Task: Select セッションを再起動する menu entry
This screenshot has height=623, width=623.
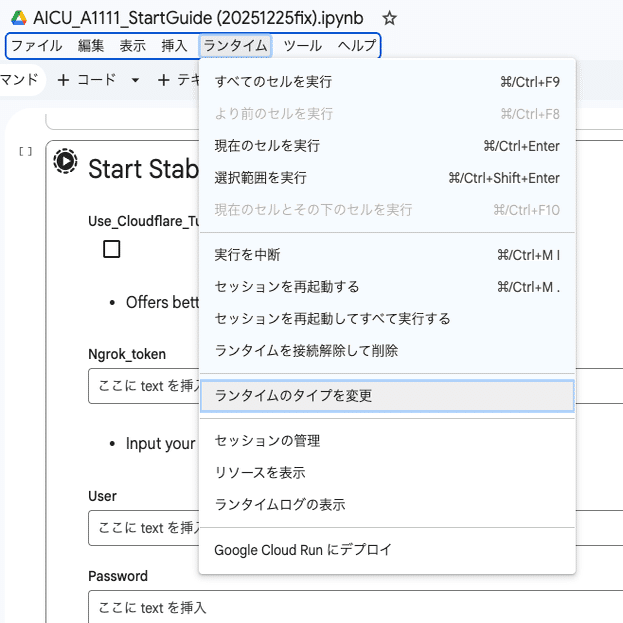Action: [287, 287]
